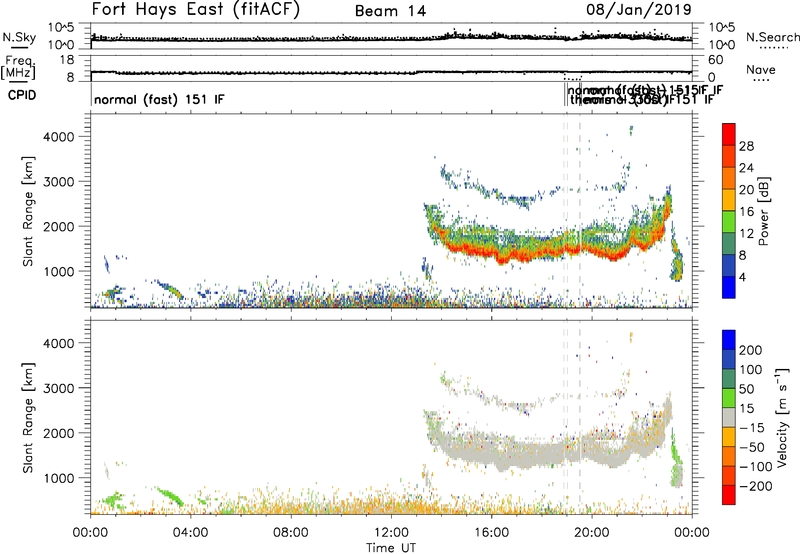Click the "4" value on Power colorbar

742,277
